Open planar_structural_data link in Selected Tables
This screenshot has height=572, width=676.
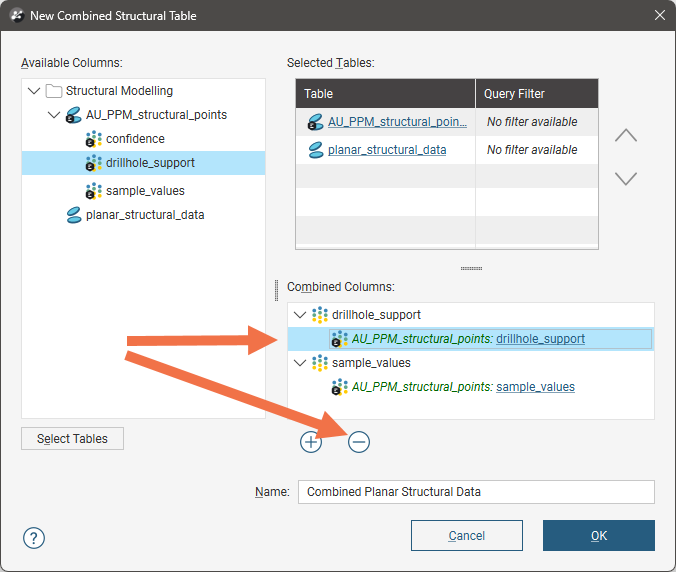tap(387, 150)
